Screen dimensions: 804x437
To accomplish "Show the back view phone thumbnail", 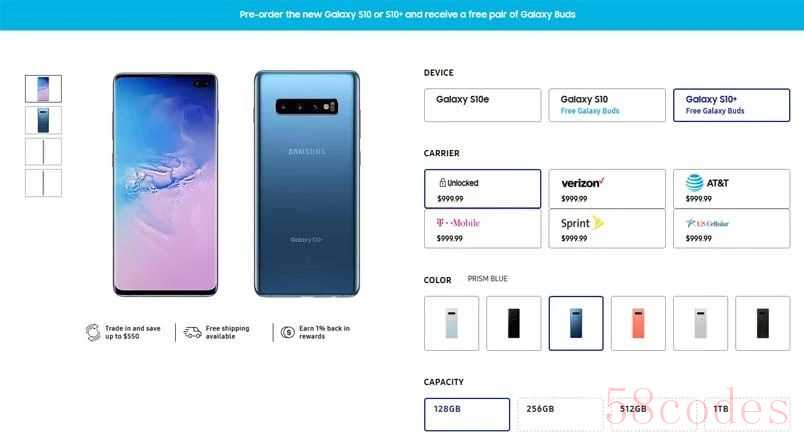I will pos(43,120).
